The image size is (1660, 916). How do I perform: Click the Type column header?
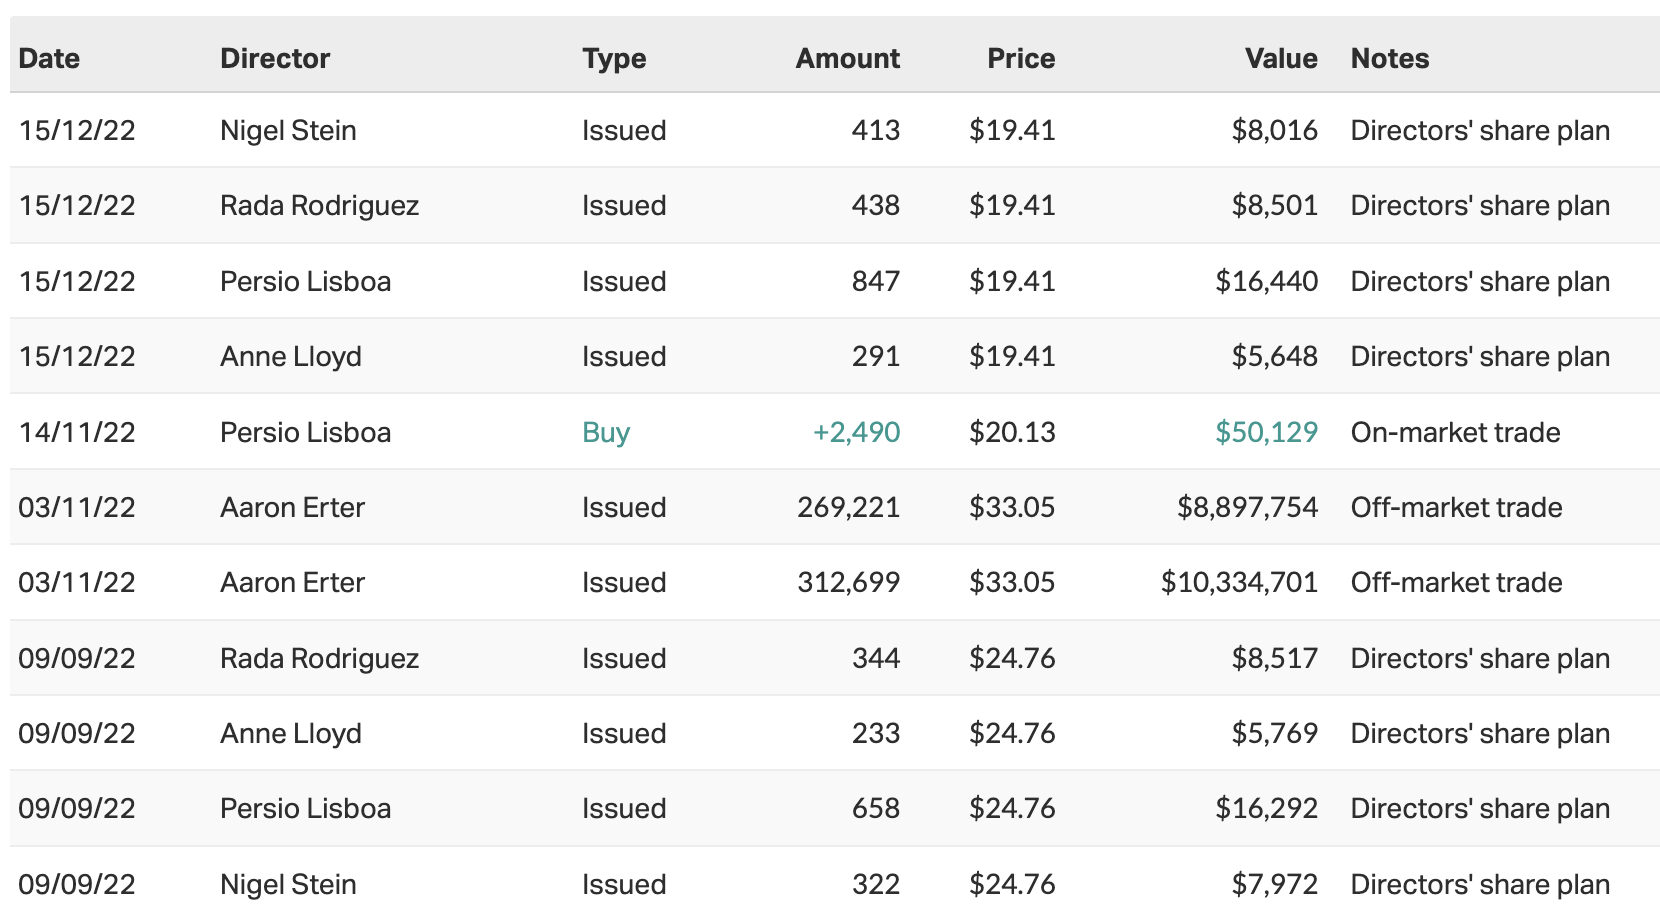[x=614, y=58]
